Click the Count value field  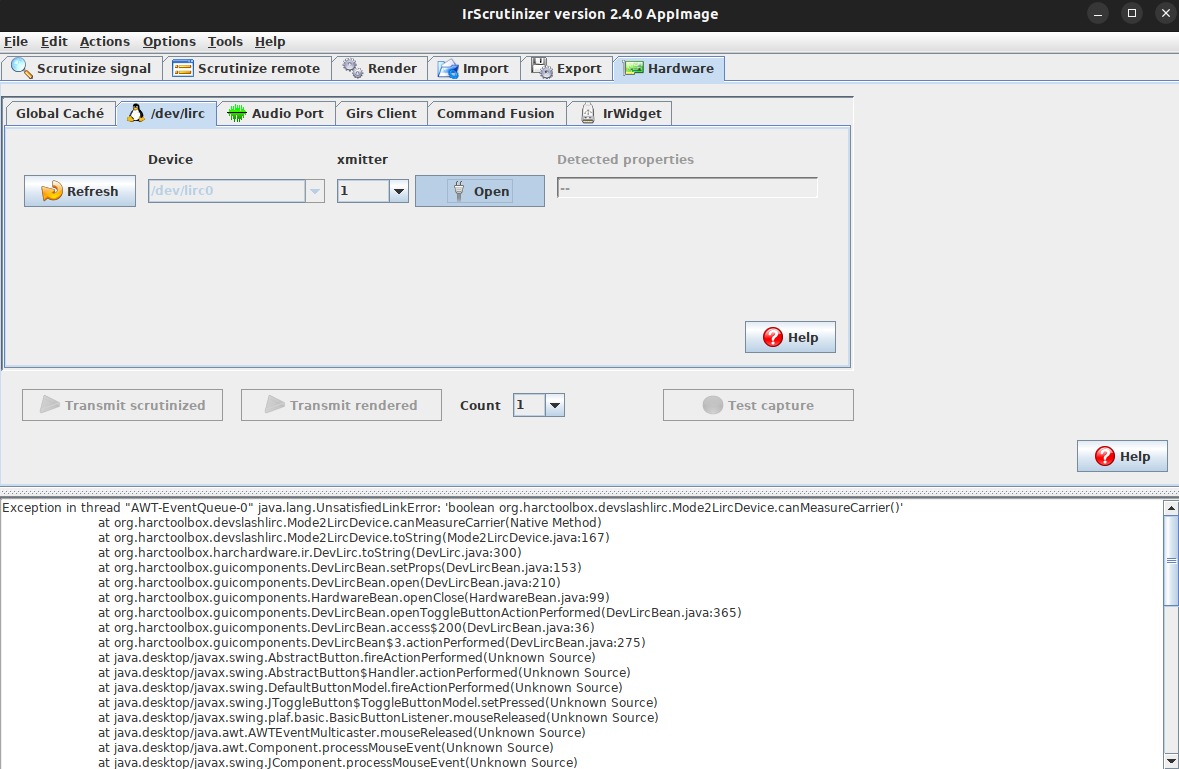pos(529,405)
